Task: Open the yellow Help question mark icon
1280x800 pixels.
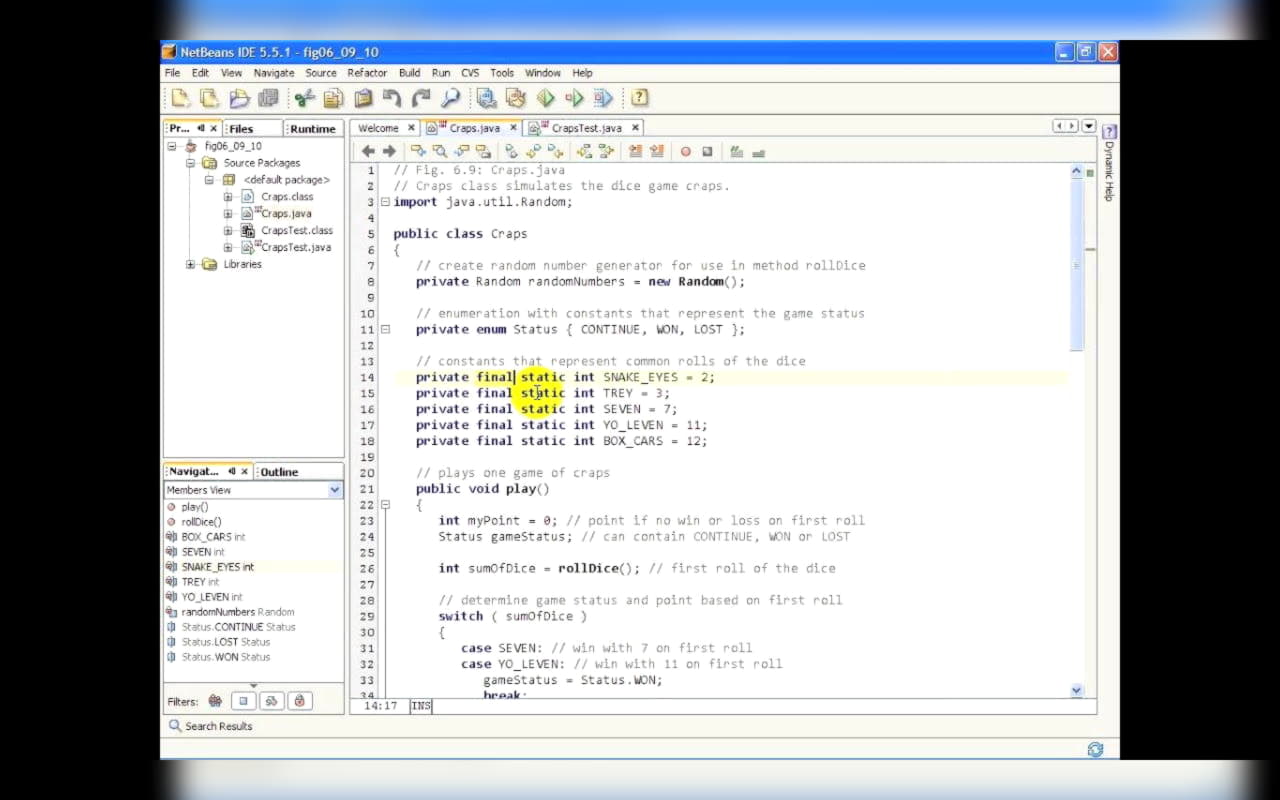Action: 640,98
